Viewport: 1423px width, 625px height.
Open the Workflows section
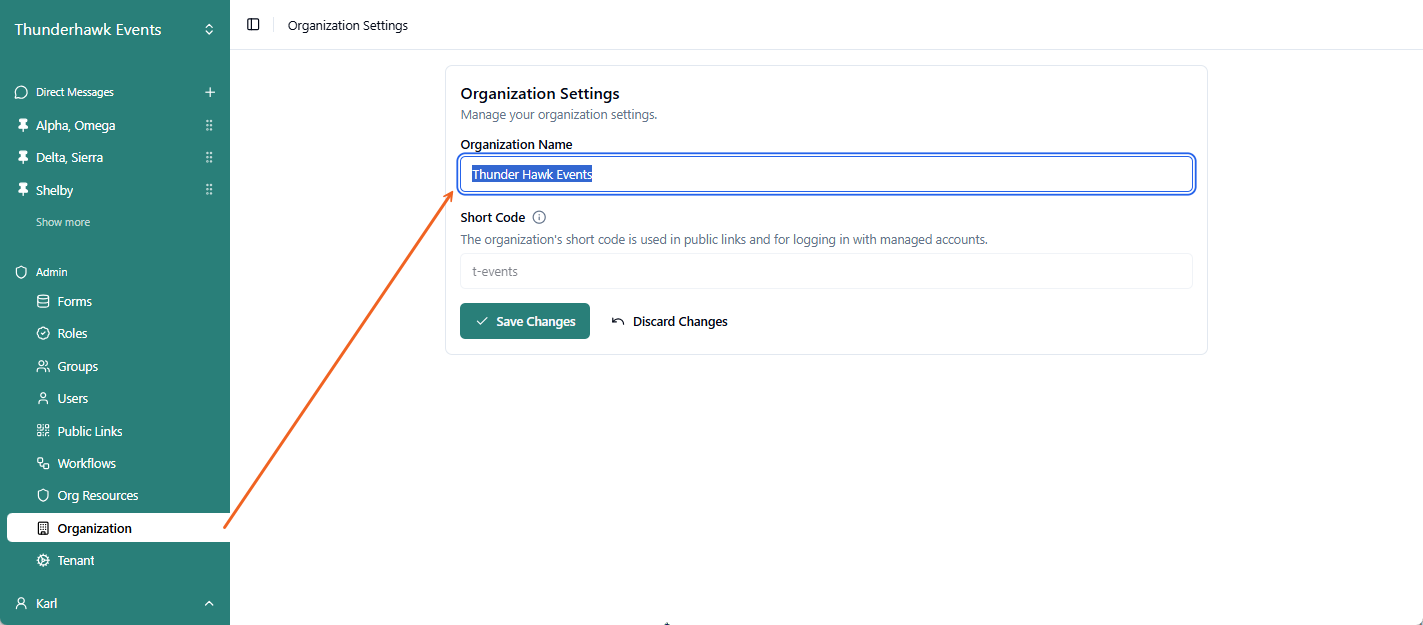[x=86, y=463]
